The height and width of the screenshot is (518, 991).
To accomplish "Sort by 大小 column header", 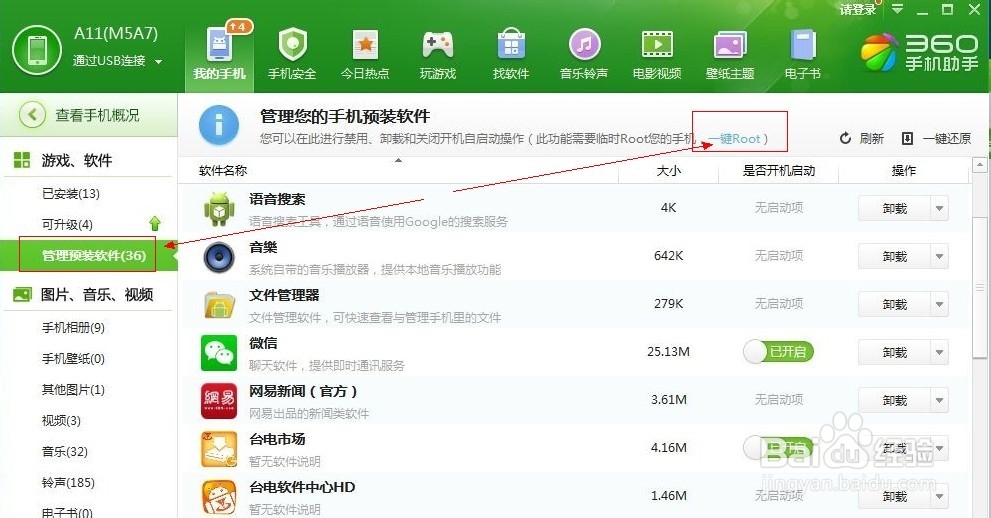I will (669, 171).
